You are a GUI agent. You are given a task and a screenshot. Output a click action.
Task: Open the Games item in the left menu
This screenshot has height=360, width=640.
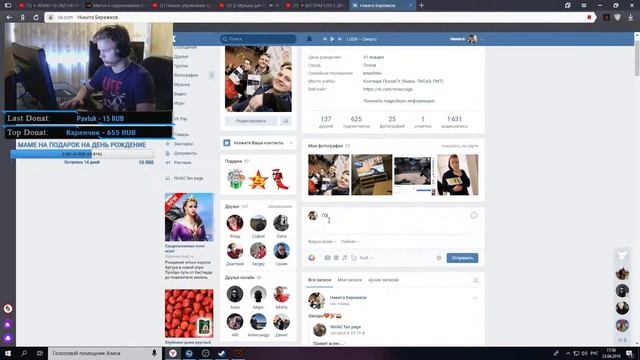[179, 103]
